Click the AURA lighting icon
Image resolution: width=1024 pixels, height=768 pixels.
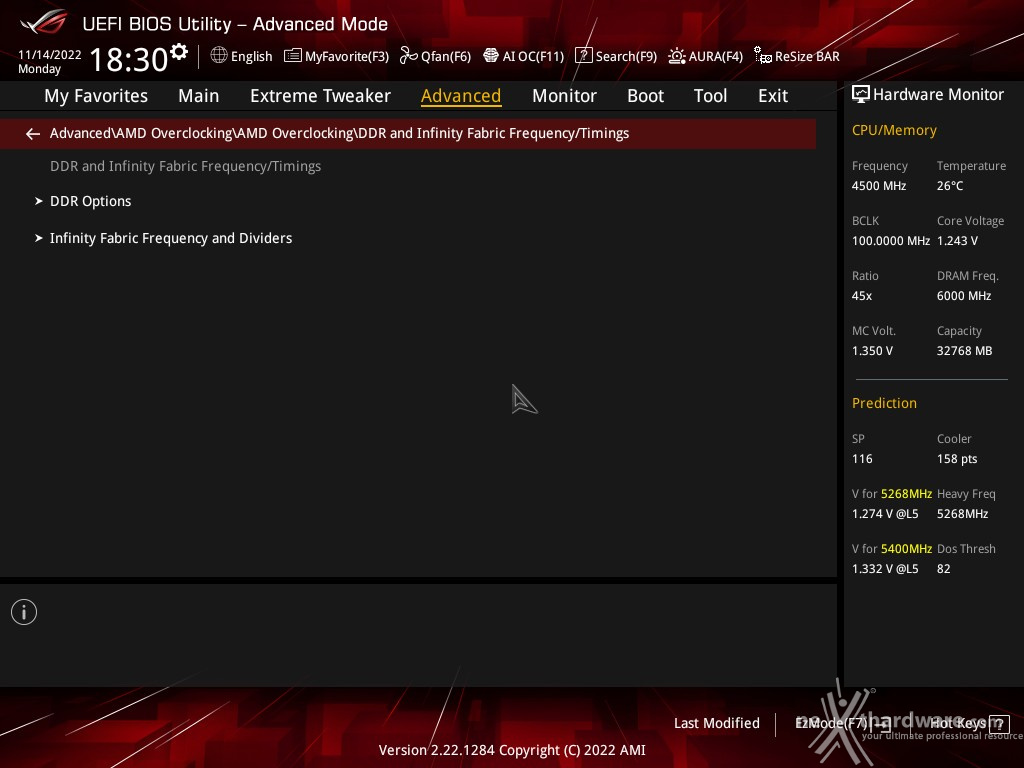[x=677, y=56]
